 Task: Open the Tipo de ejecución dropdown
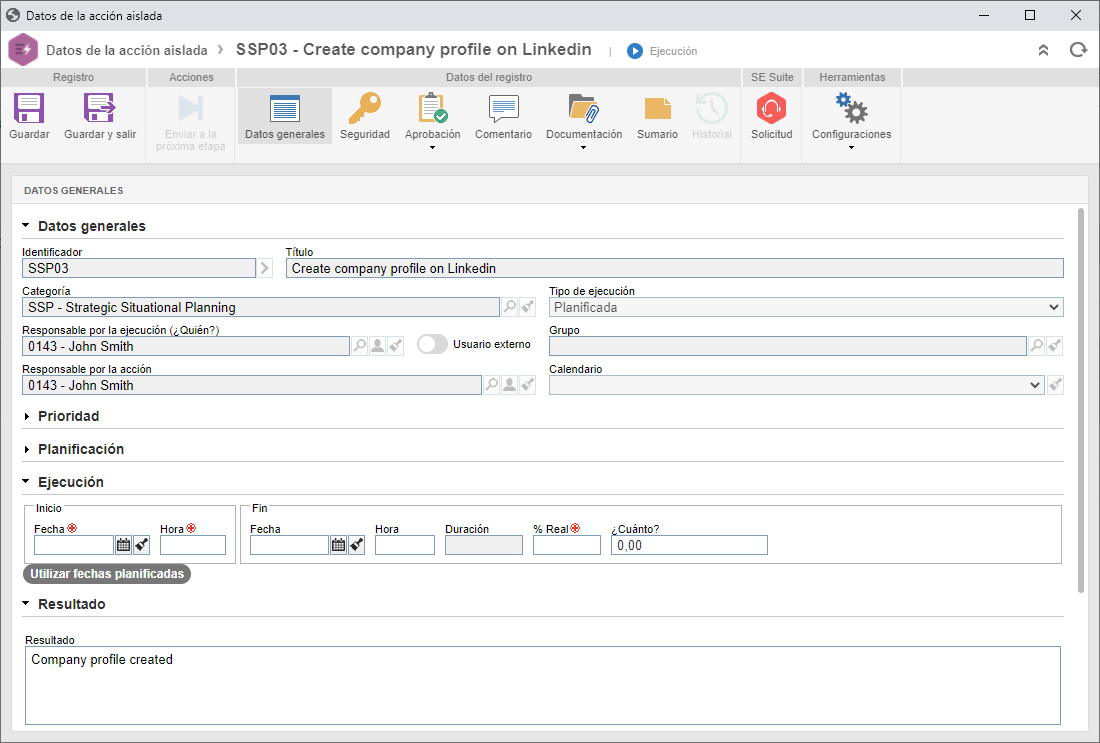806,307
